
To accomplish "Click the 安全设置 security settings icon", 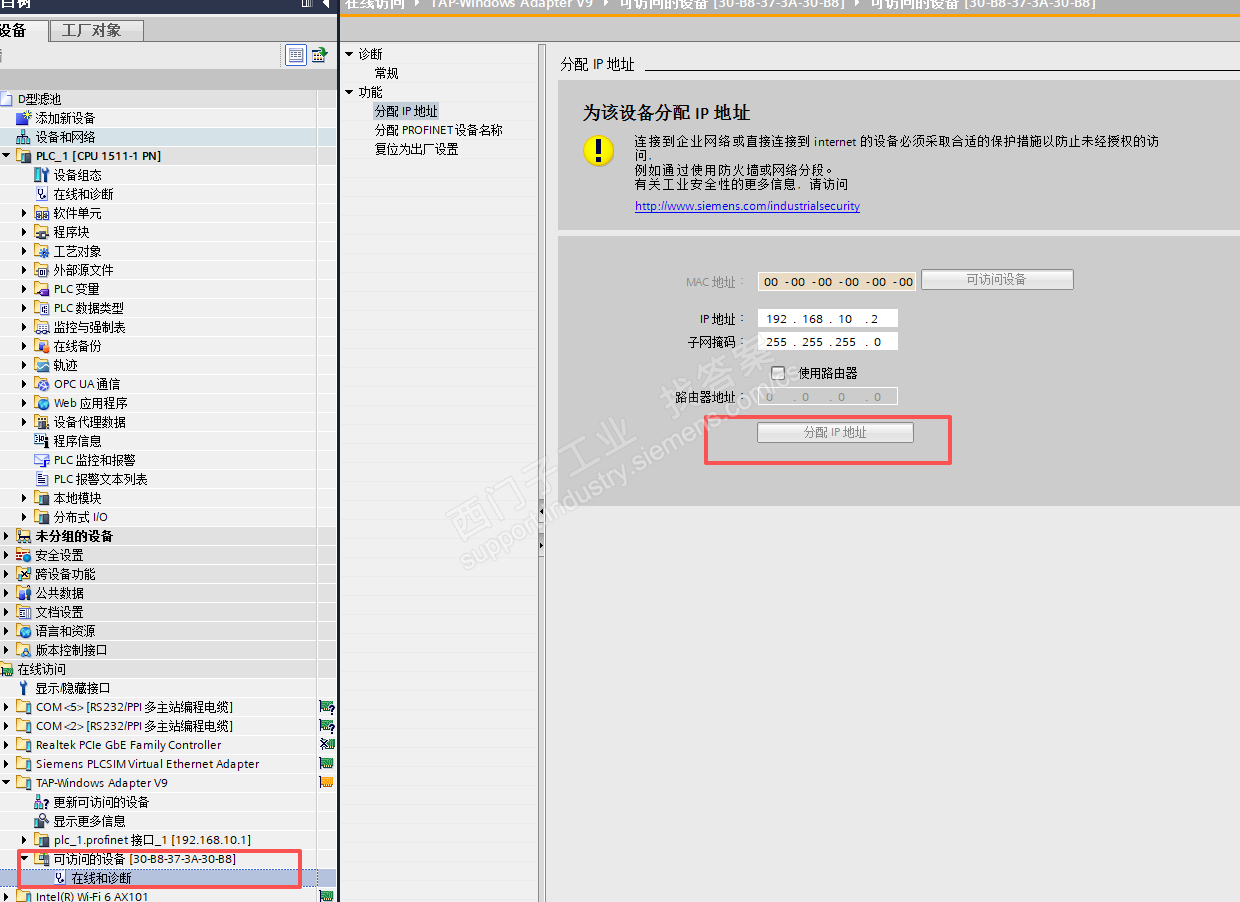I will pyautogui.click(x=24, y=555).
